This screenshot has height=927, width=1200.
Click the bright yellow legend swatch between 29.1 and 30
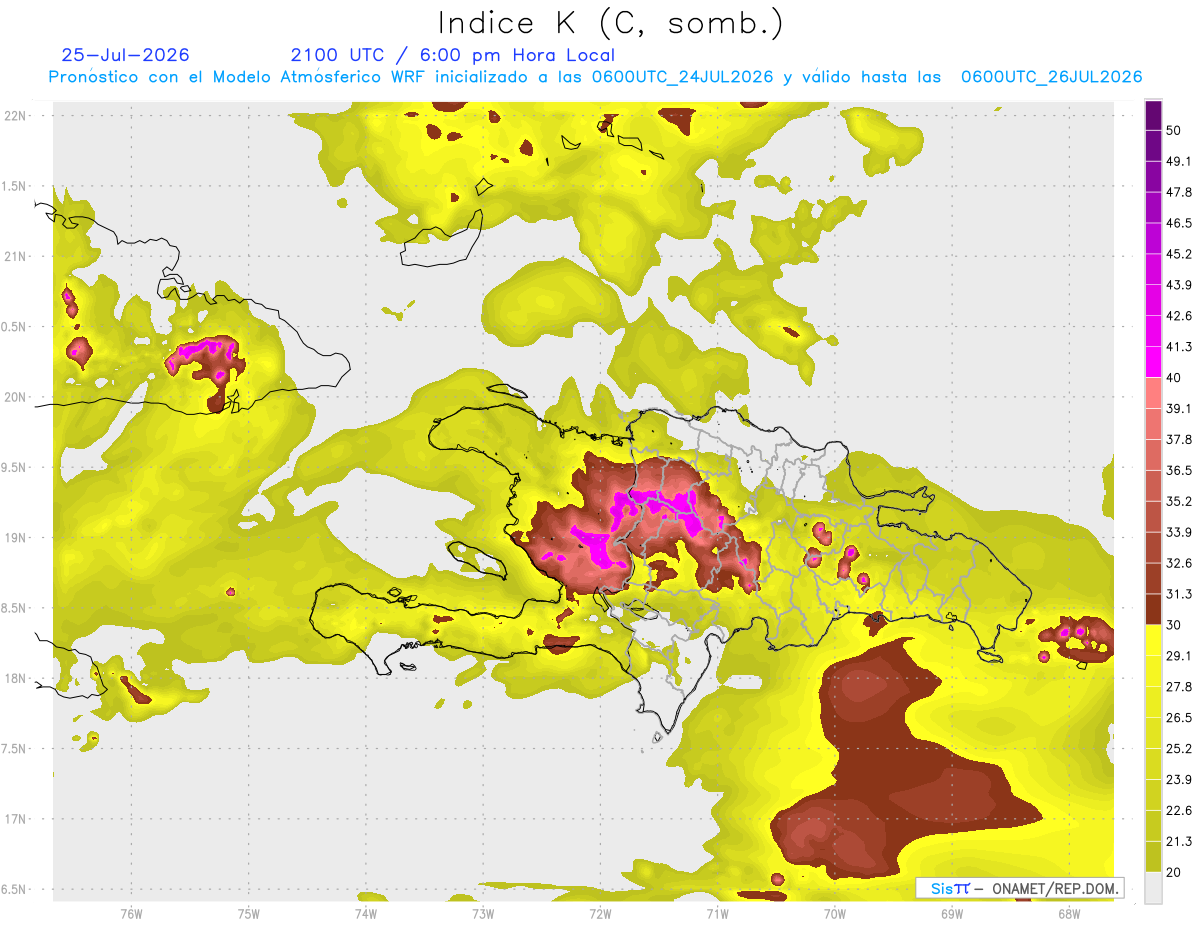pyautogui.click(x=1154, y=640)
